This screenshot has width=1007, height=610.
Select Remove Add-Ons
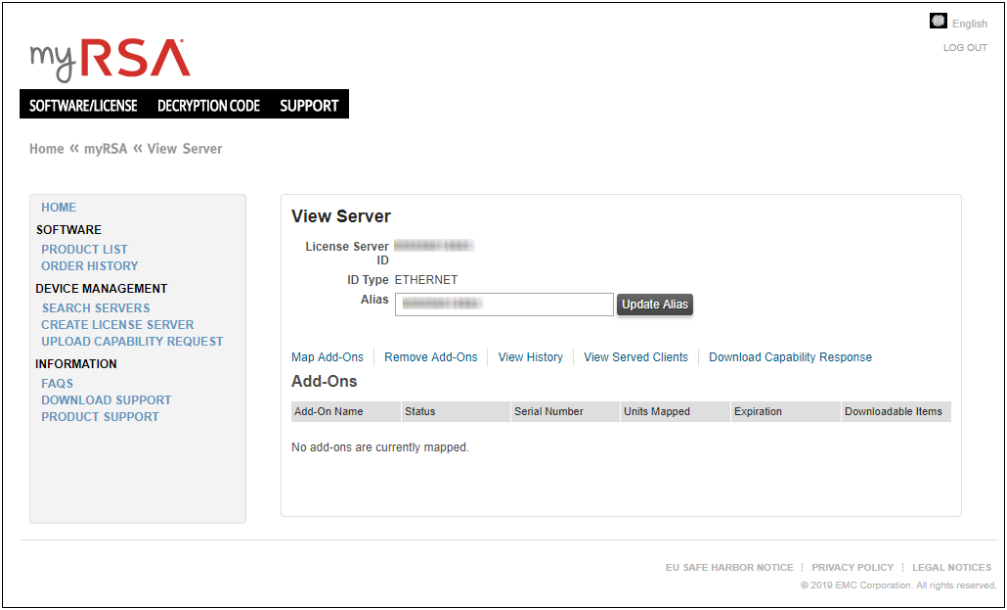pos(431,357)
